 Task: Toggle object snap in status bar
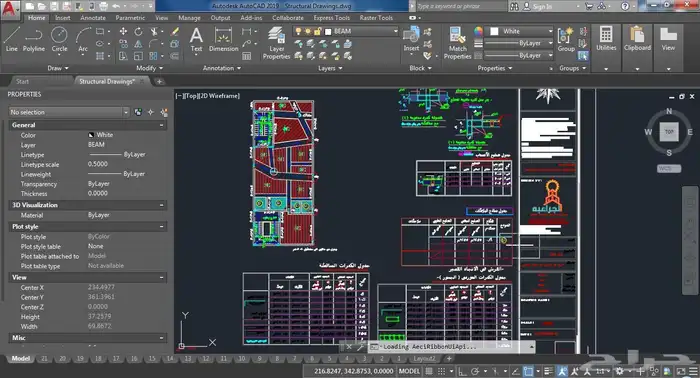(x=528, y=371)
